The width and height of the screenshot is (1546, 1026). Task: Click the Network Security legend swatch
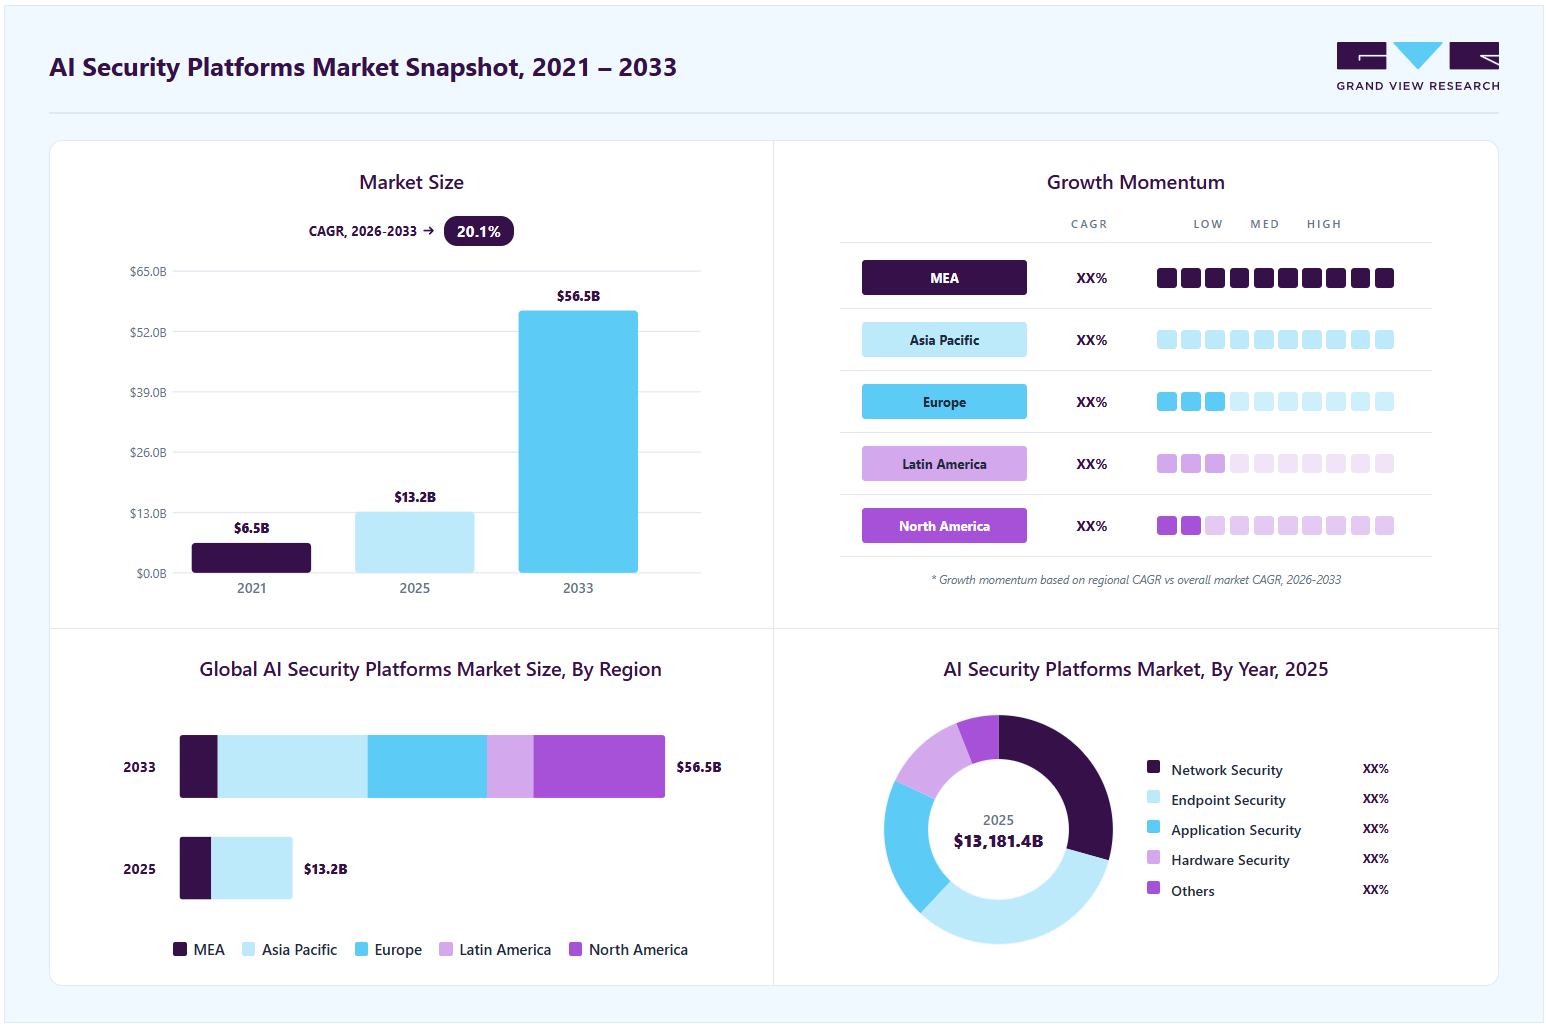click(x=1153, y=767)
